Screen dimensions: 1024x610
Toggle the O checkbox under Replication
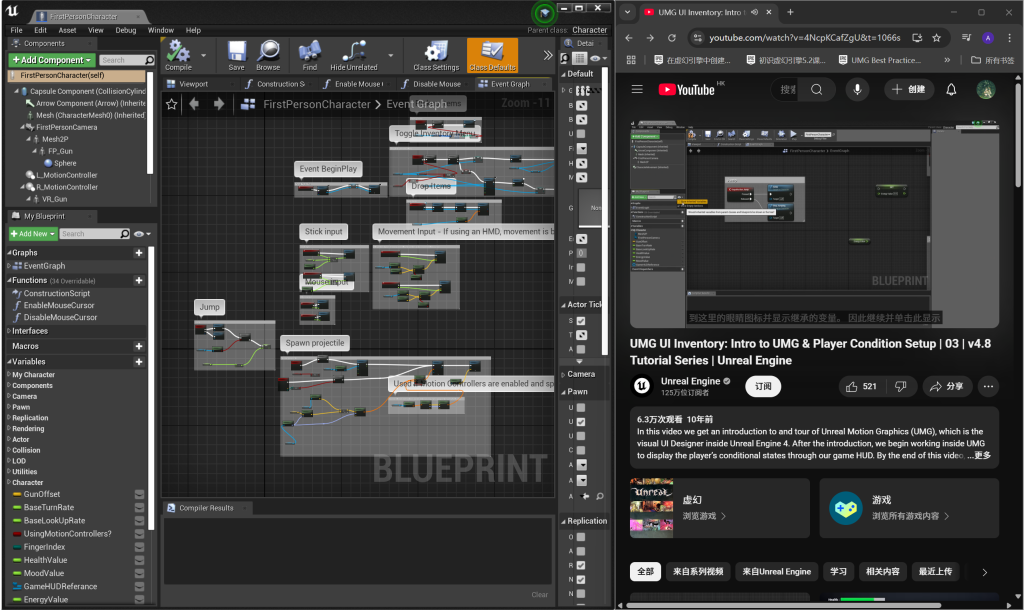tap(581, 537)
